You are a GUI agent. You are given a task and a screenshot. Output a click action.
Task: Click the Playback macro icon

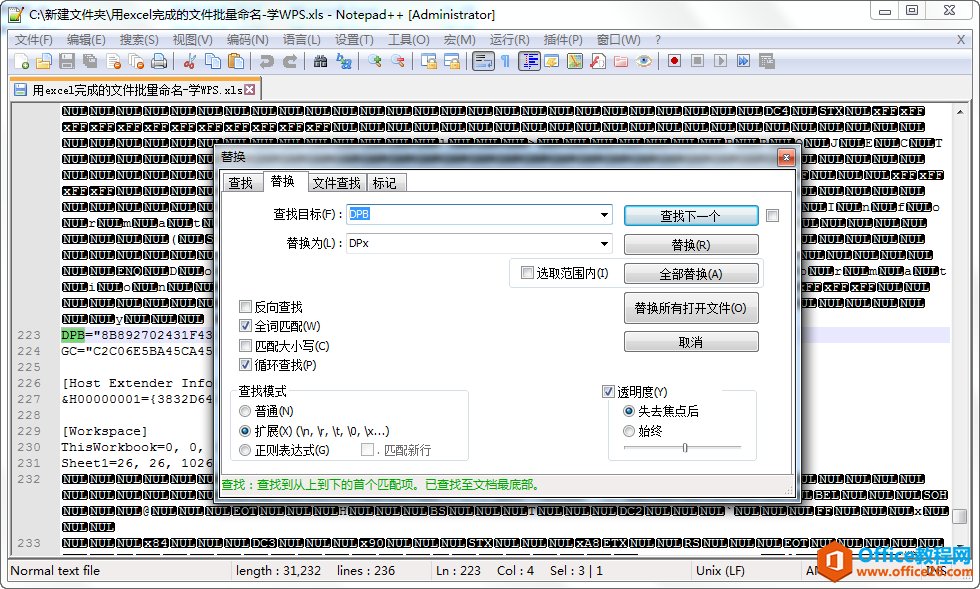coord(721,61)
